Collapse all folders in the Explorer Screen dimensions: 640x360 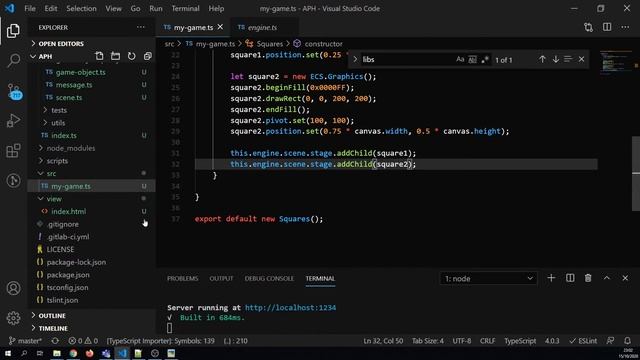pos(147,56)
